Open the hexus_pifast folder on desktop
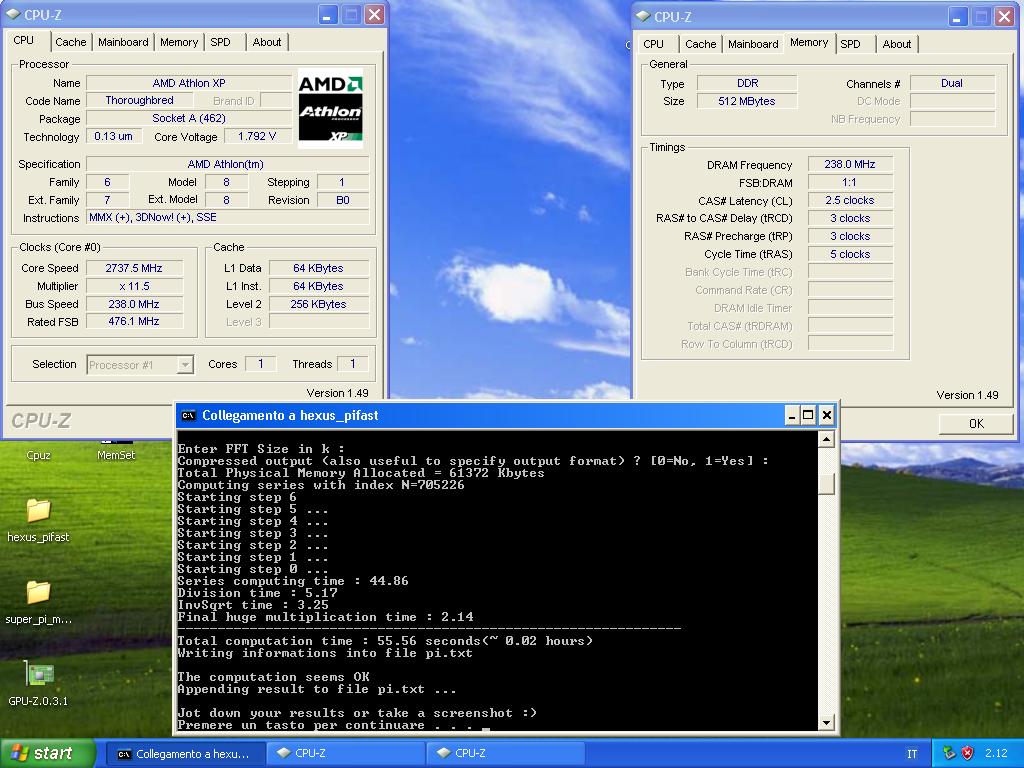Image resolution: width=1024 pixels, height=768 pixels. click(x=38, y=520)
